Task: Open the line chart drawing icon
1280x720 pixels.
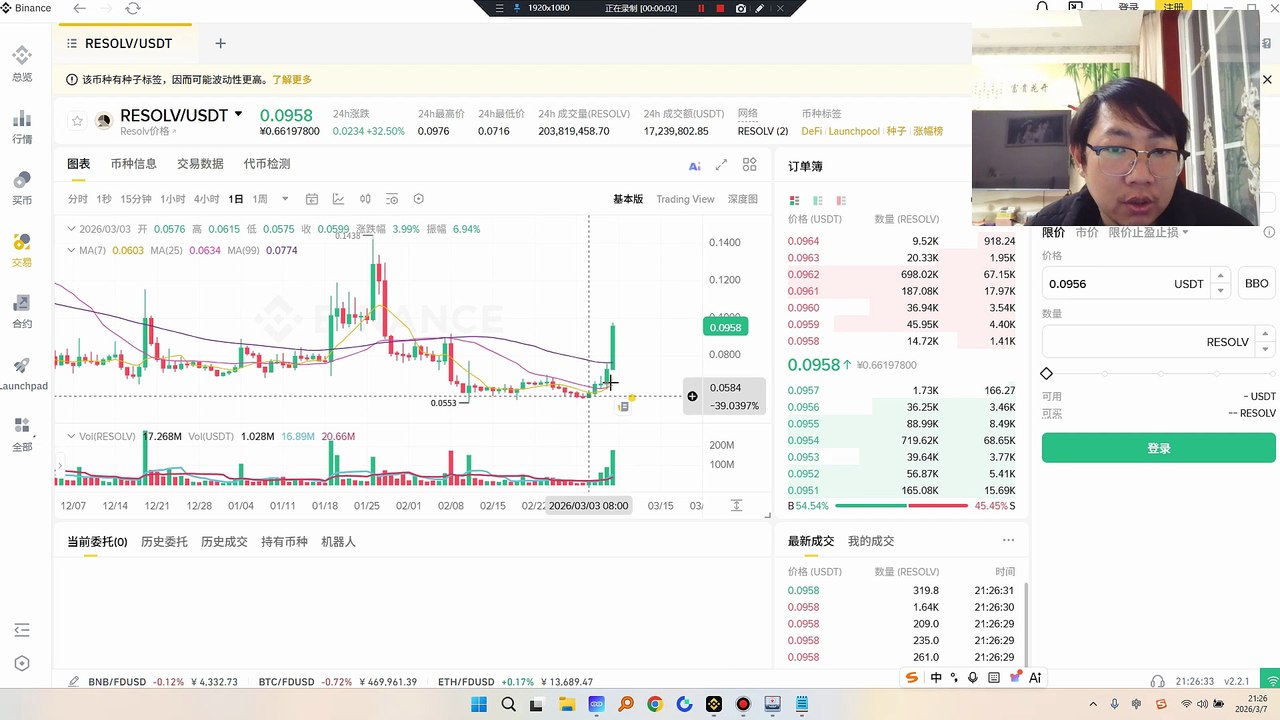Action: click(339, 199)
